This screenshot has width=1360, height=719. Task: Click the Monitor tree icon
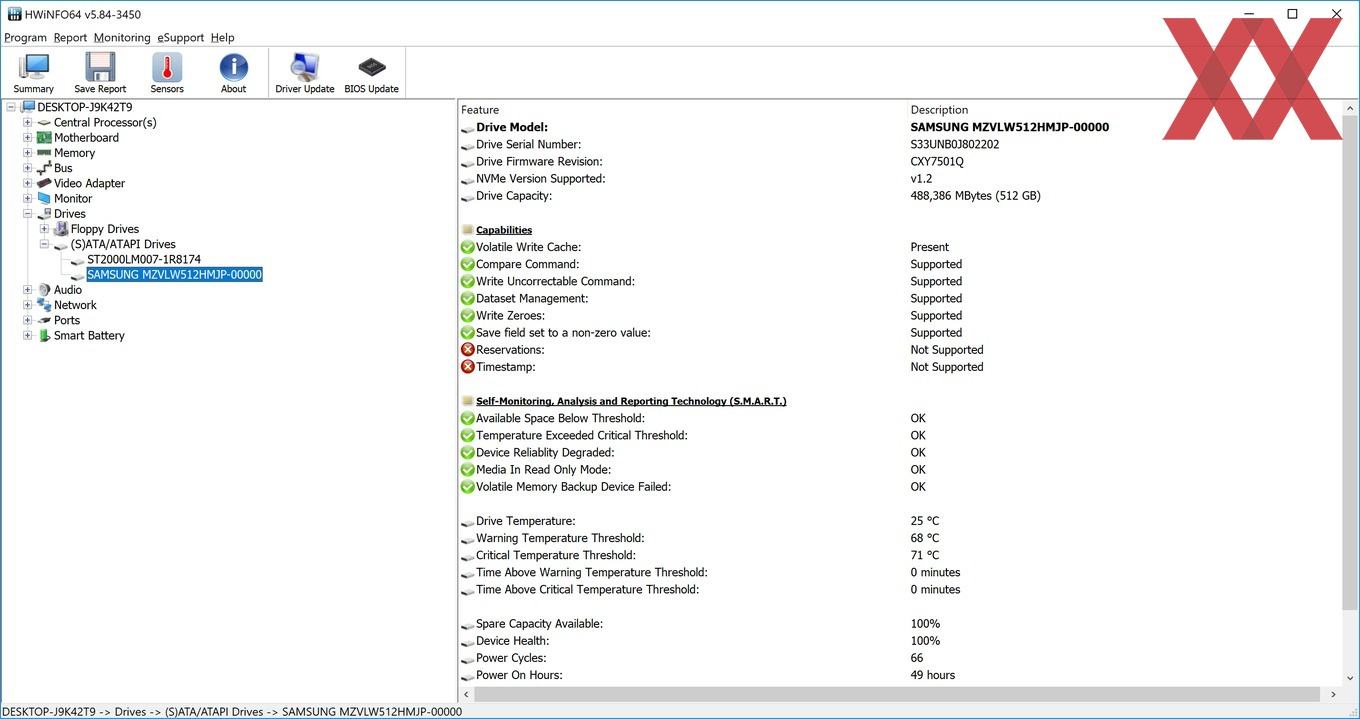point(44,198)
